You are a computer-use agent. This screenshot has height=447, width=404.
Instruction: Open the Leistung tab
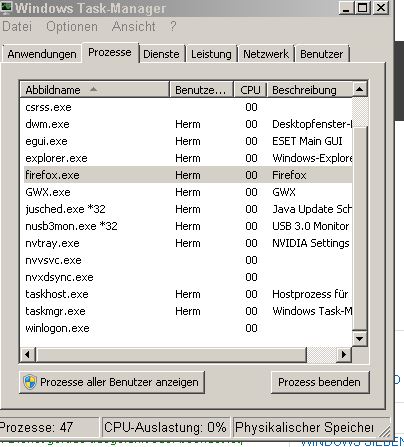(x=211, y=54)
